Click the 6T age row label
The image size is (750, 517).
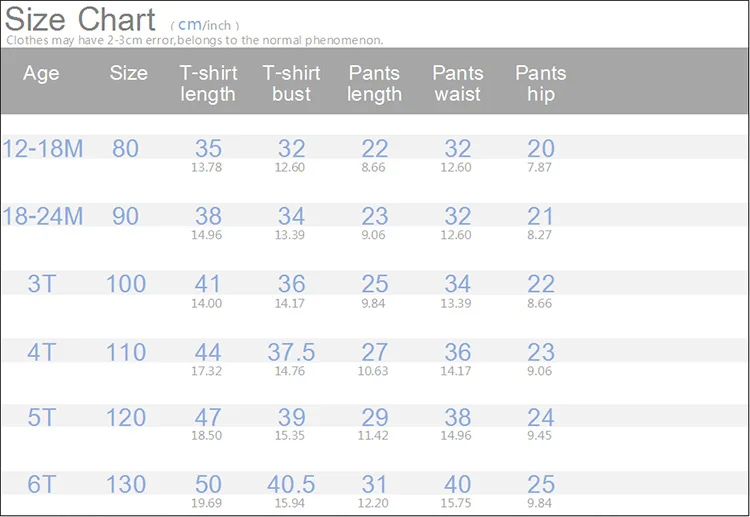42,485
